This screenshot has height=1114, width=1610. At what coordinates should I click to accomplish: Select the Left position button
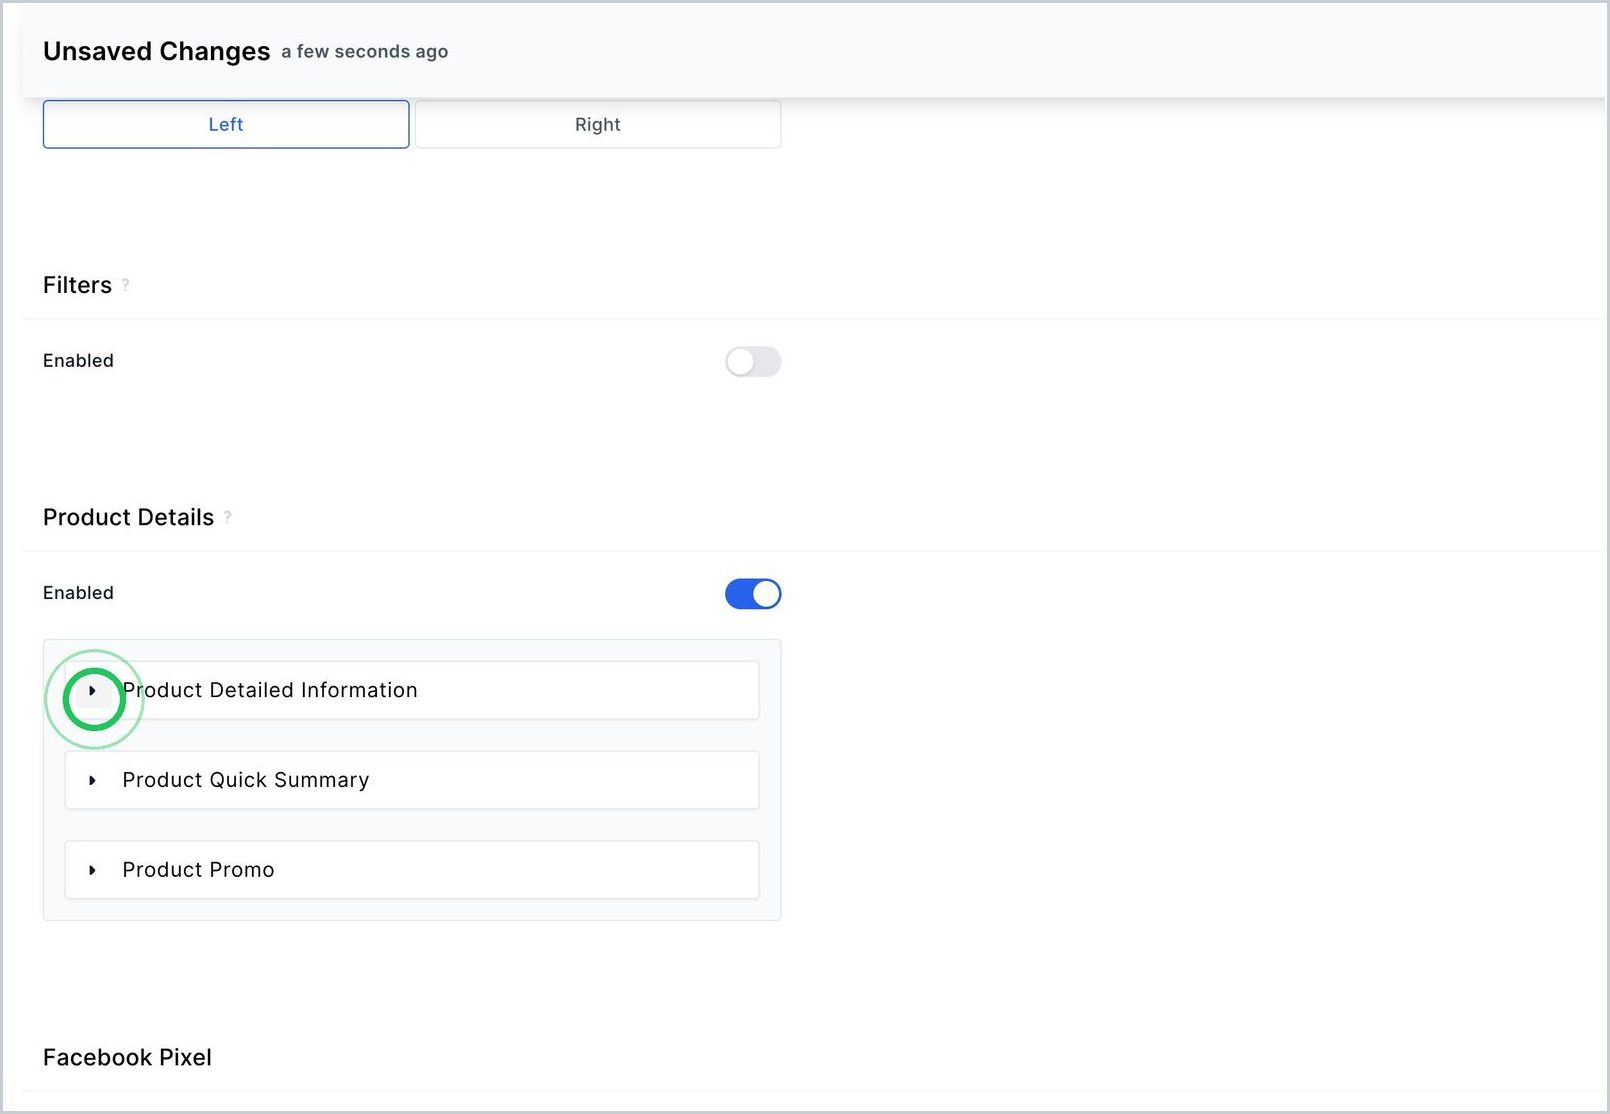(x=226, y=124)
